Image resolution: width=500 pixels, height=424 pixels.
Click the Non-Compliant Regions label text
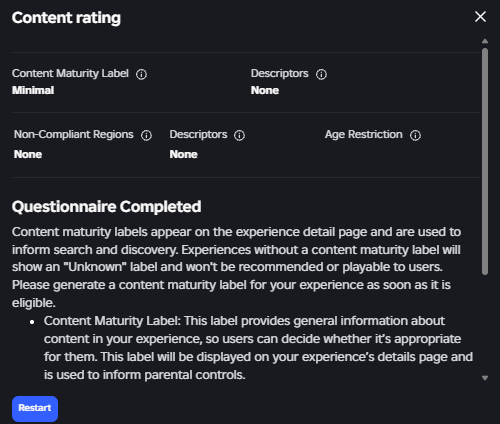tap(74, 134)
